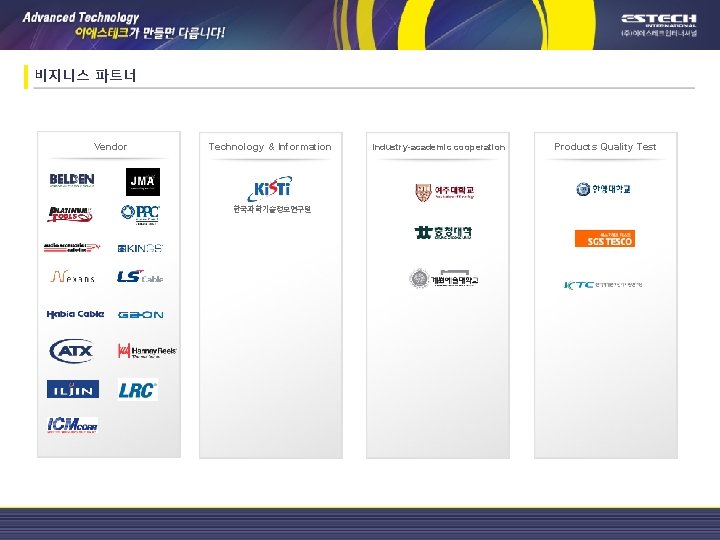This screenshot has height=540, width=720.
Task: Open the Habia Cable logo
Action: coord(75,315)
